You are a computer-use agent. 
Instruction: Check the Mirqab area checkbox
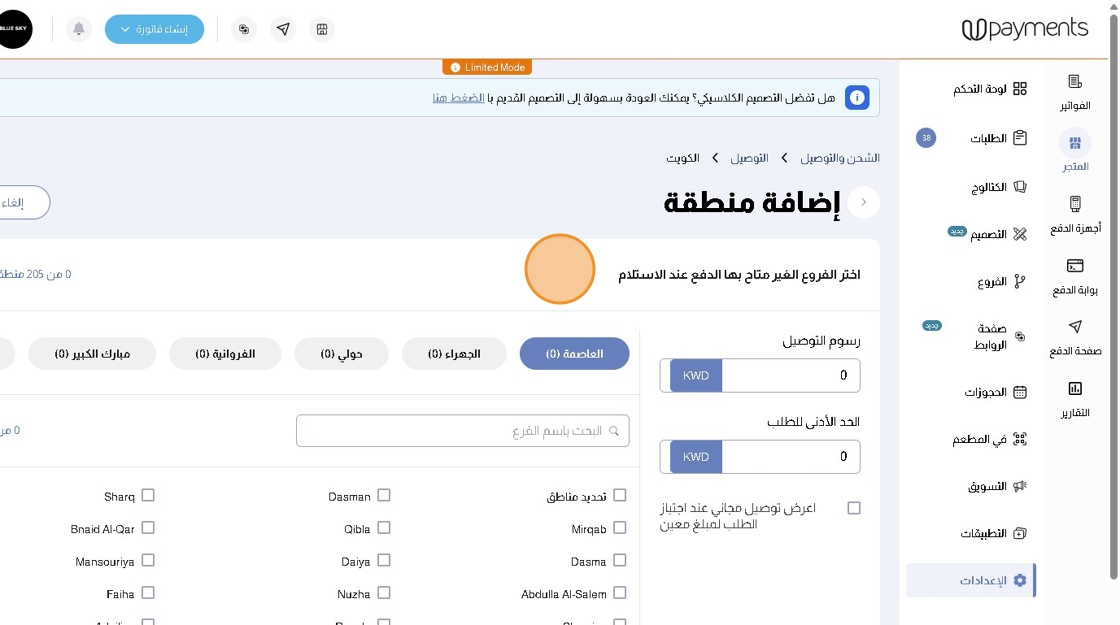click(619, 528)
